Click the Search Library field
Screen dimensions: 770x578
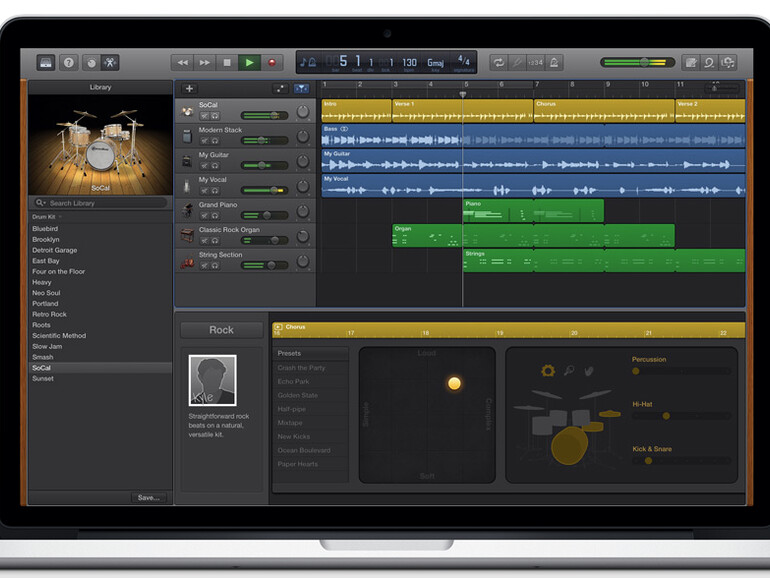pyautogui.click(x=100, y=203)
